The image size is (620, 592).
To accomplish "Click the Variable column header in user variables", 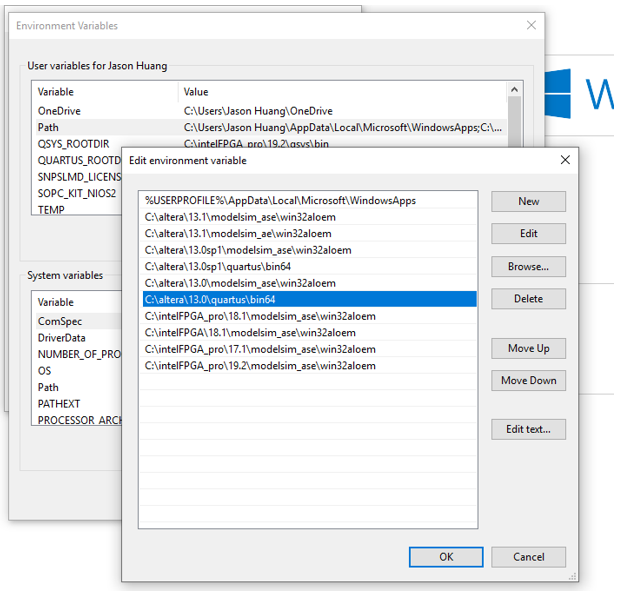I will pyautogui.click(x=105, y=92).
